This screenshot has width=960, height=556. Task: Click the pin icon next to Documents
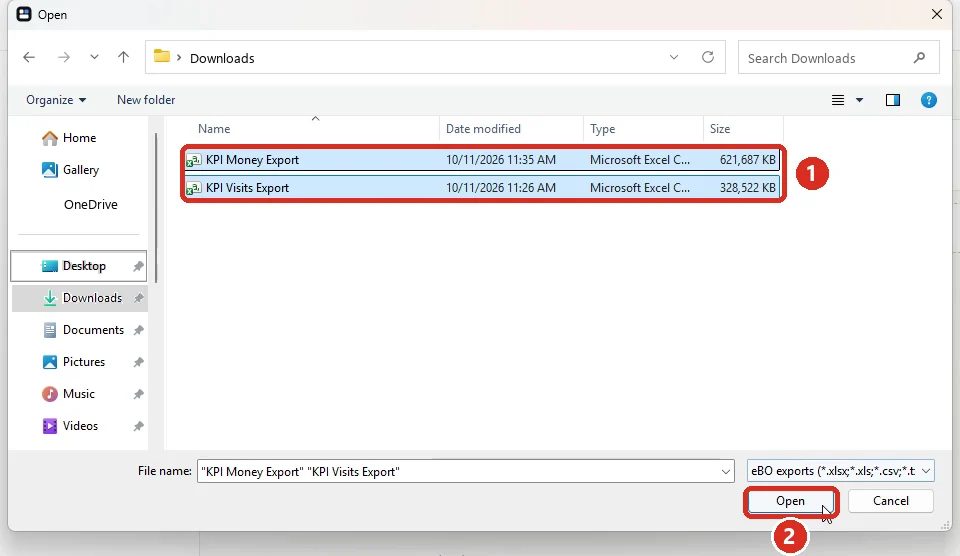coord(138,330)
